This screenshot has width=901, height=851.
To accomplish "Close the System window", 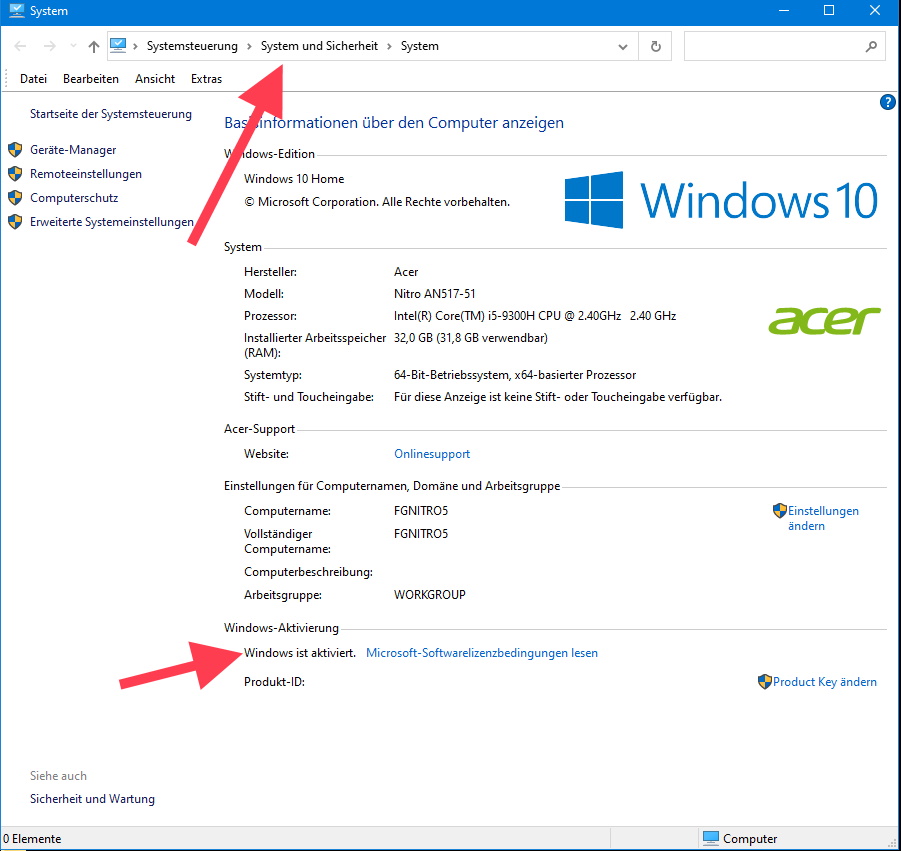I will coord(875,10).
